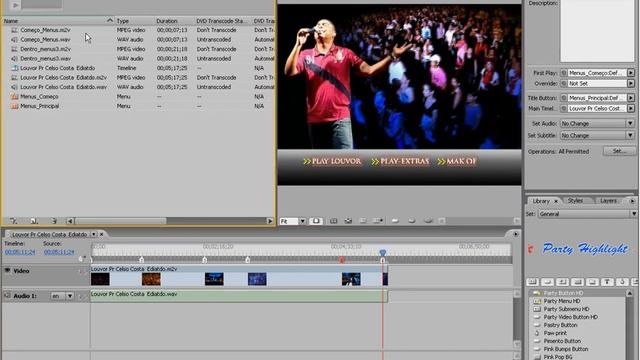Click the red chapter marker on timeline
The height and width of the screenshot is (360, 640).
click(342, 260)
